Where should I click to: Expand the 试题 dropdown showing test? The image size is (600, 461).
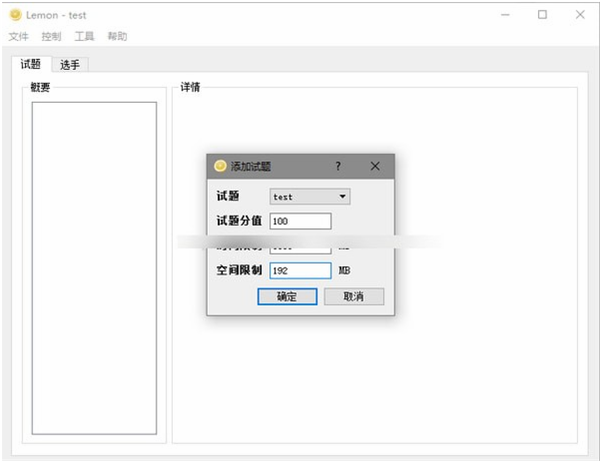310,197
